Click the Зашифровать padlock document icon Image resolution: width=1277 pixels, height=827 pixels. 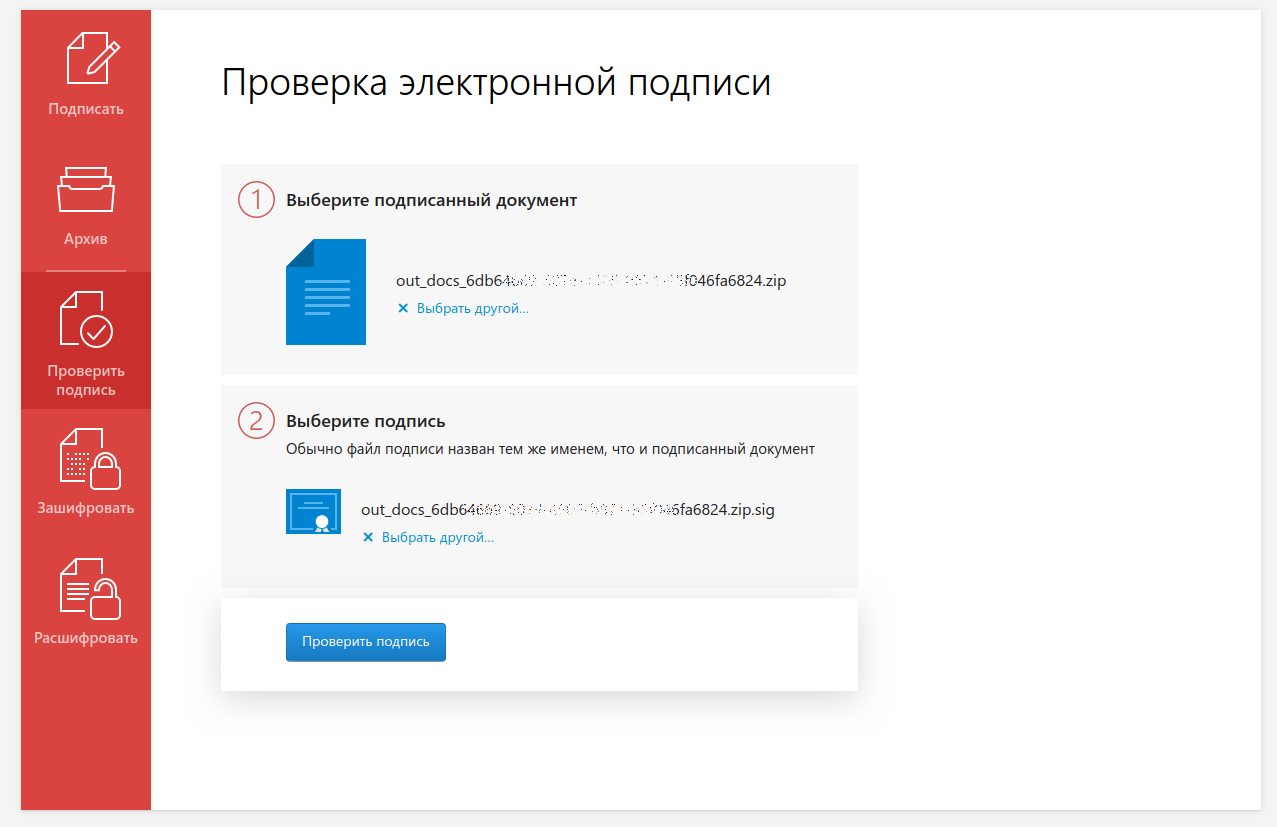tap(90, 458)
